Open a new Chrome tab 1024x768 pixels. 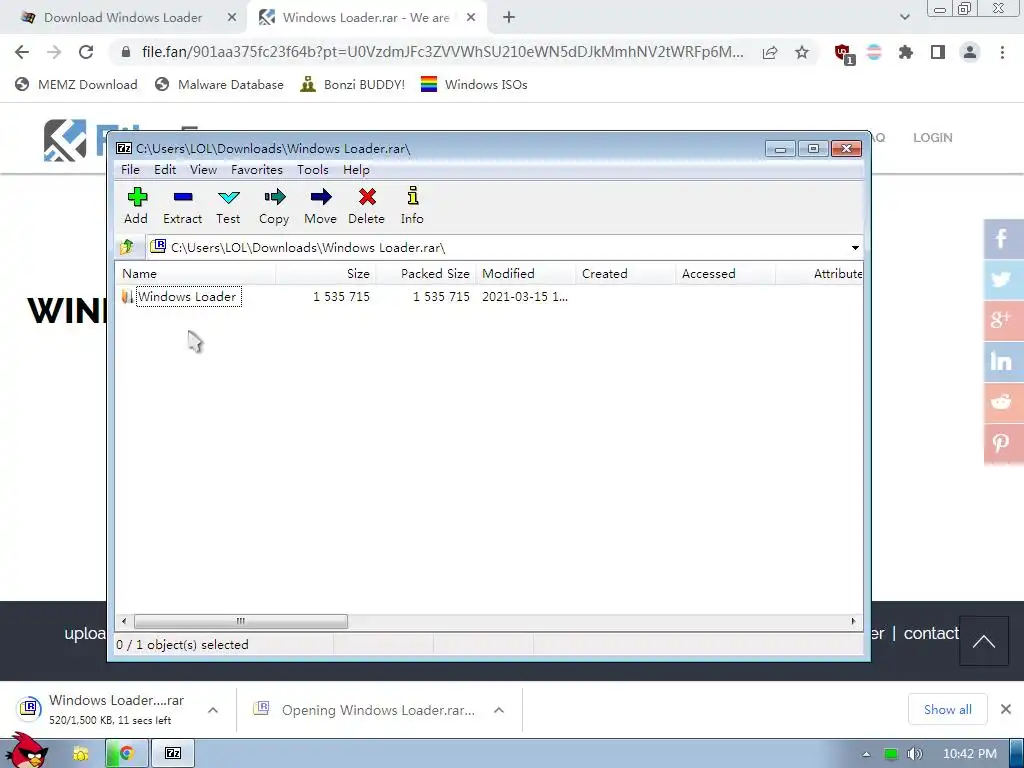[509, 18]
